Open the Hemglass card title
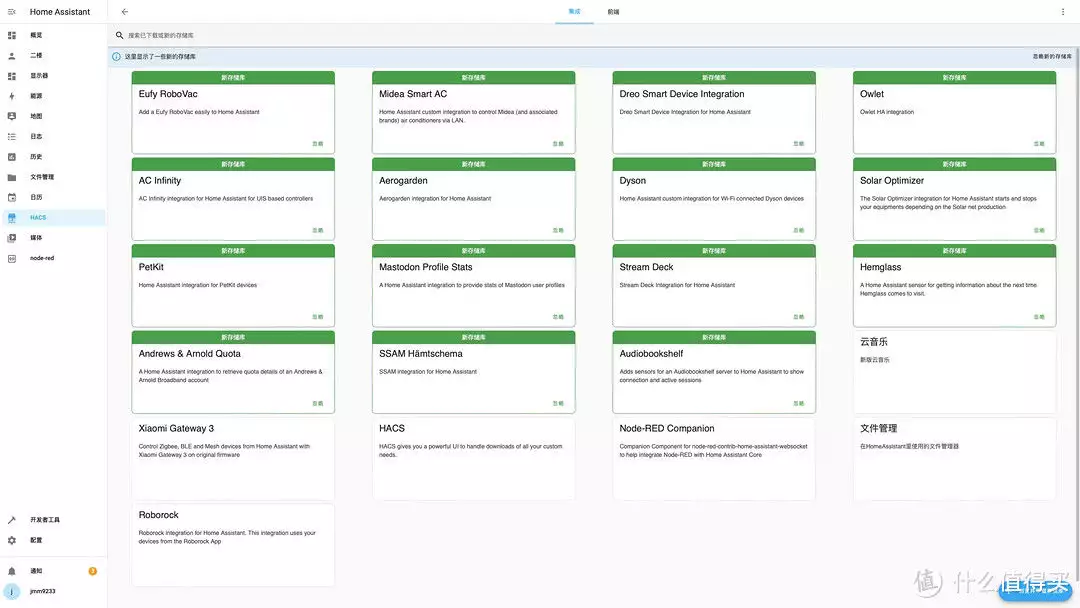The image size is (1080, 608). point(880,267)
